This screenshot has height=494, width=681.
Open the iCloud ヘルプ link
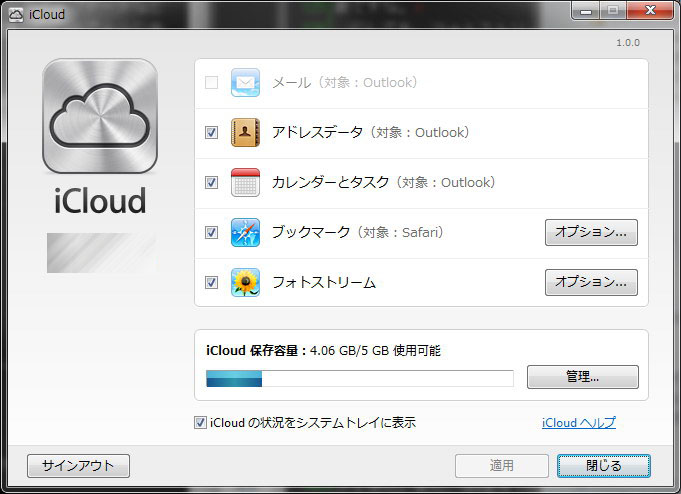(x=579, y=423)
